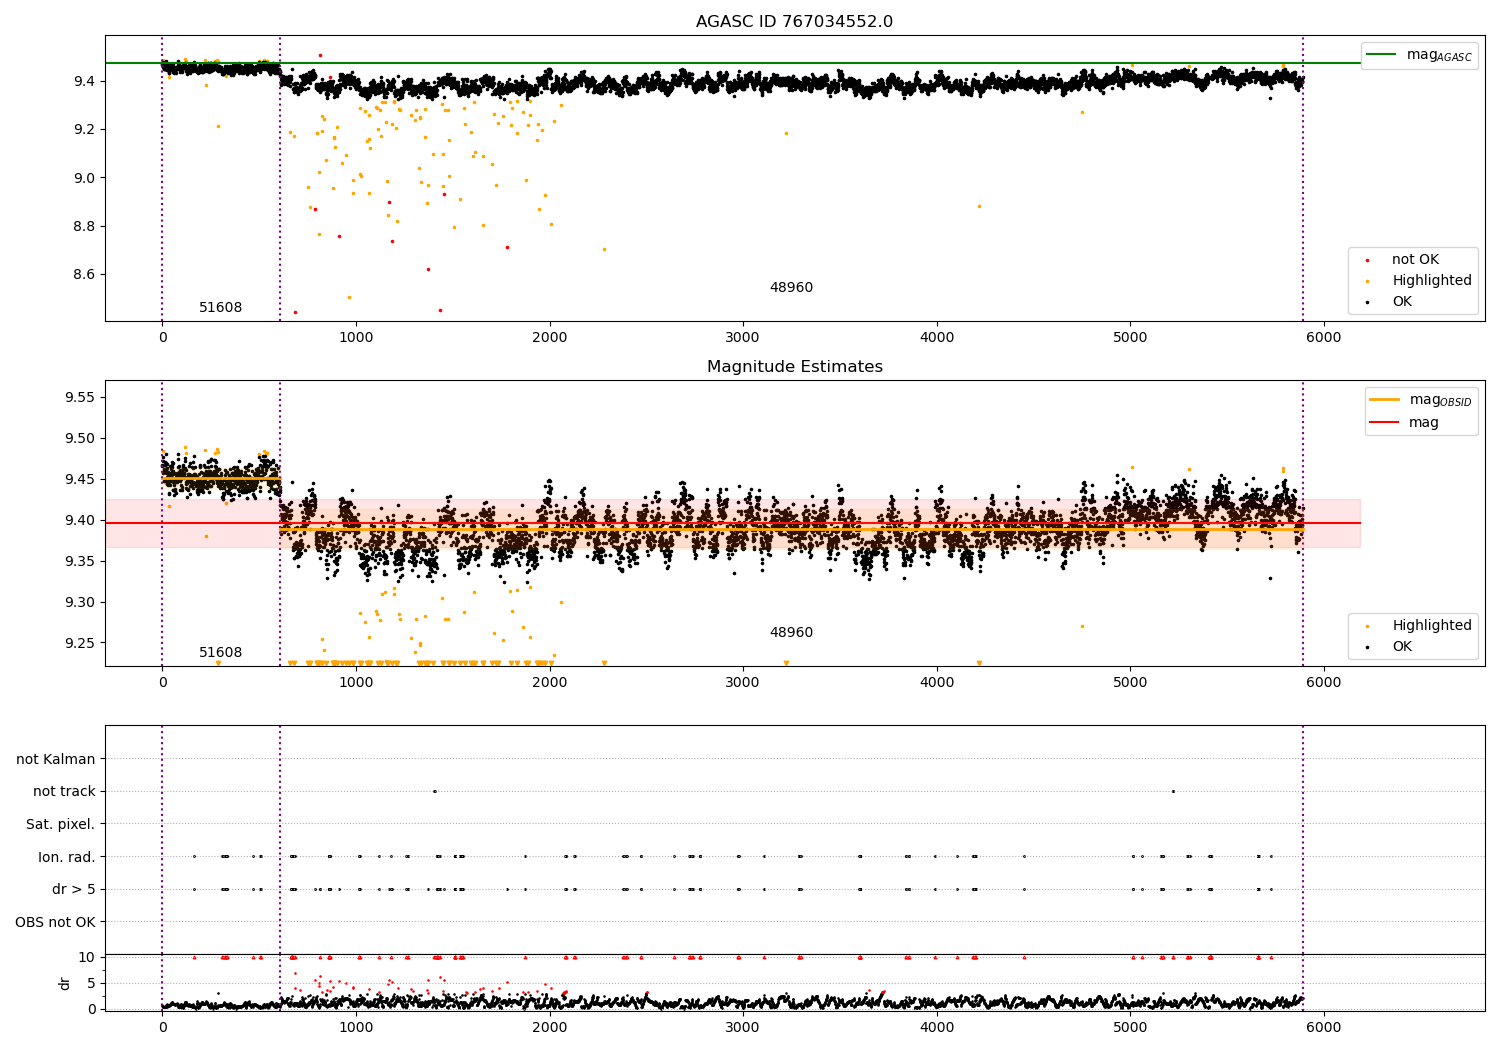Select 'not OK' legend entry in top plot

(x=1415, y=260)
